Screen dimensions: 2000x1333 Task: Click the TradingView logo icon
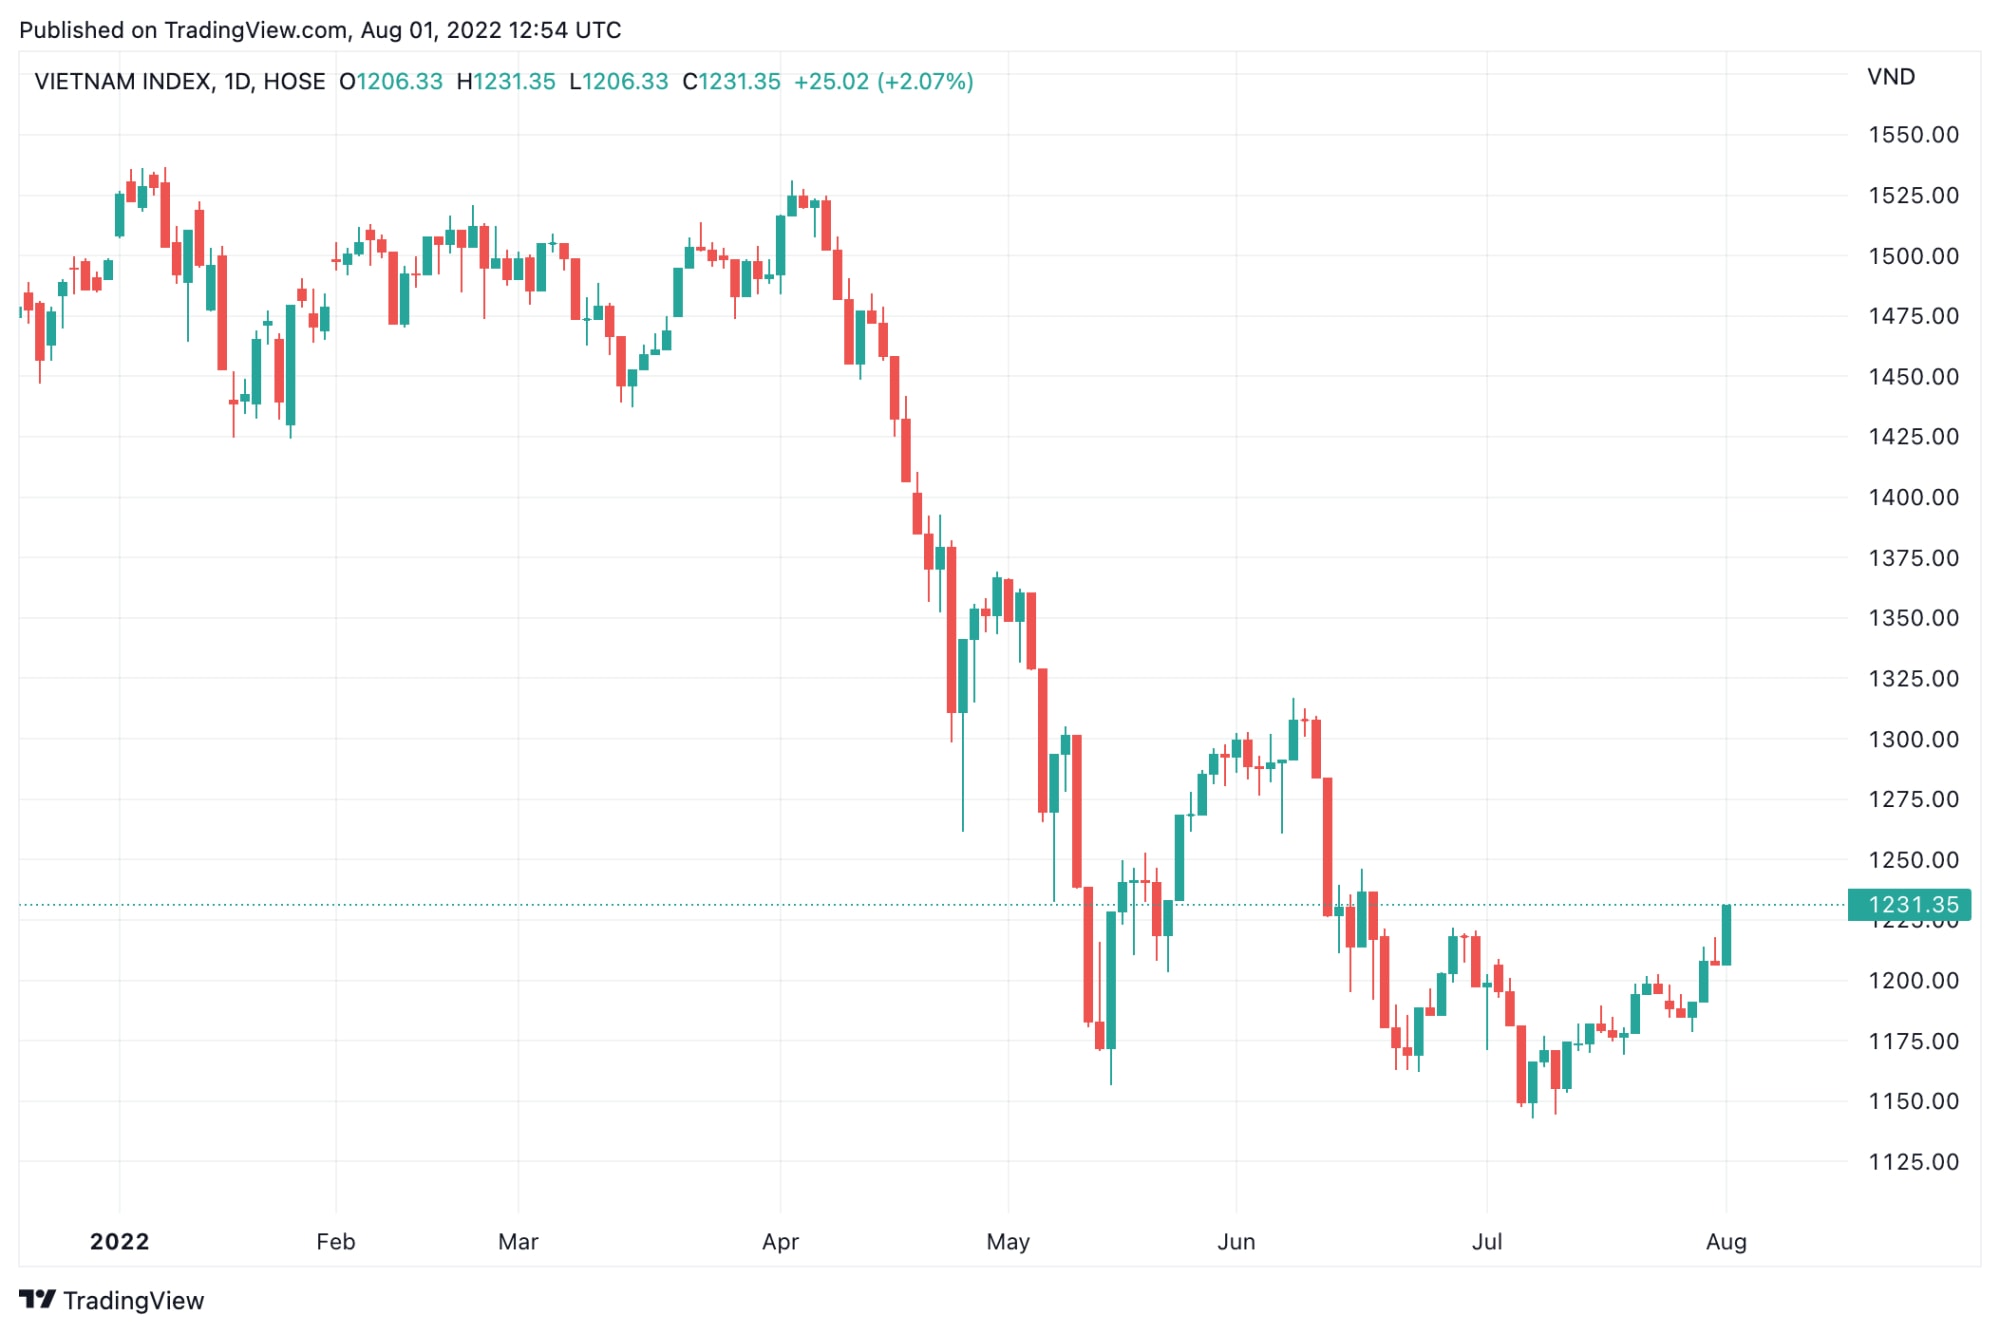[x=37, y=1299]
